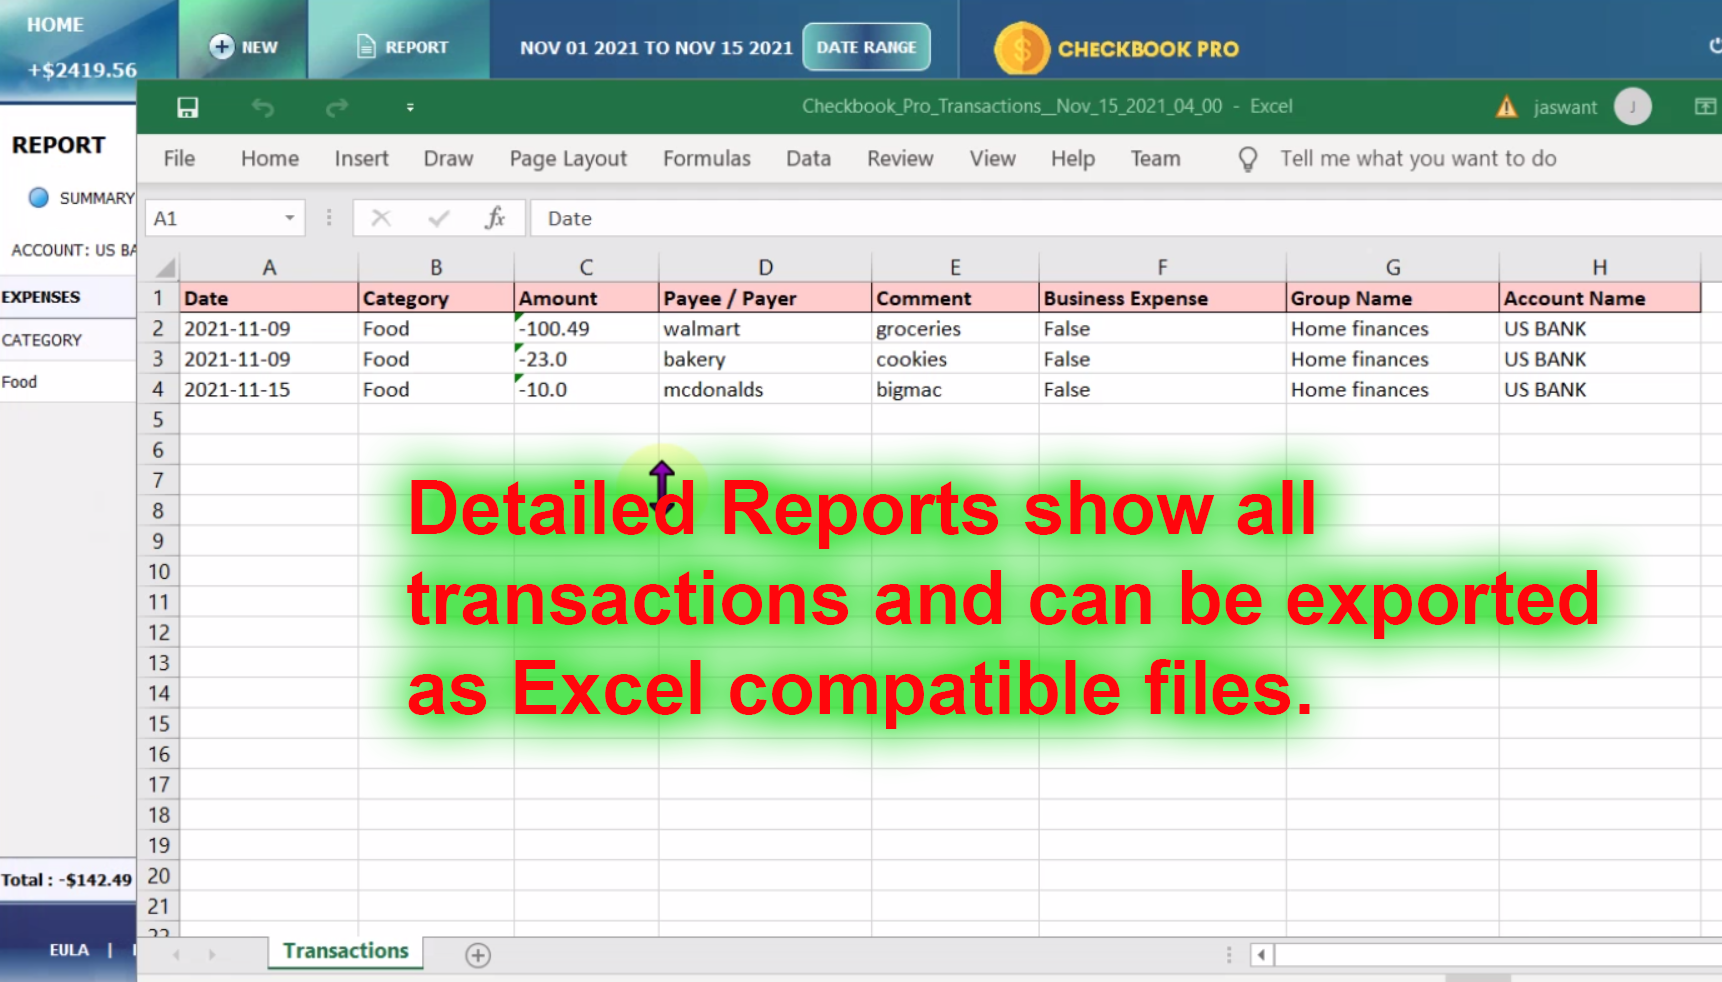This screenshot has width=1722, height=982.
Task: Click previous sheet navigation arrow
Action: pos(176,955)
